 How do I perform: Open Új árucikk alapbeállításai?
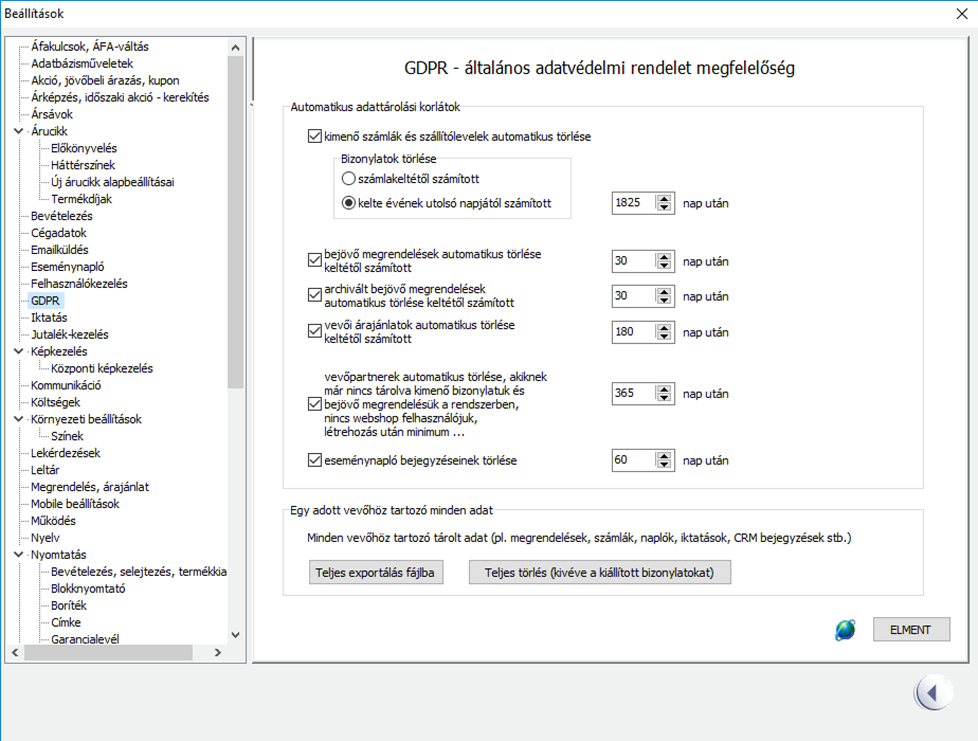[x=112, y=182]
